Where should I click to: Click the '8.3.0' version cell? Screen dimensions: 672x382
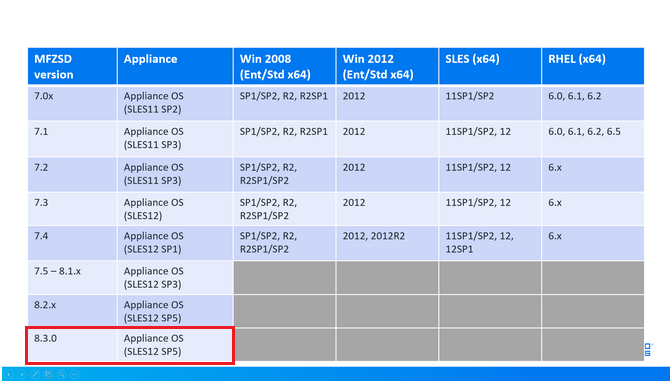pos(72,345)
